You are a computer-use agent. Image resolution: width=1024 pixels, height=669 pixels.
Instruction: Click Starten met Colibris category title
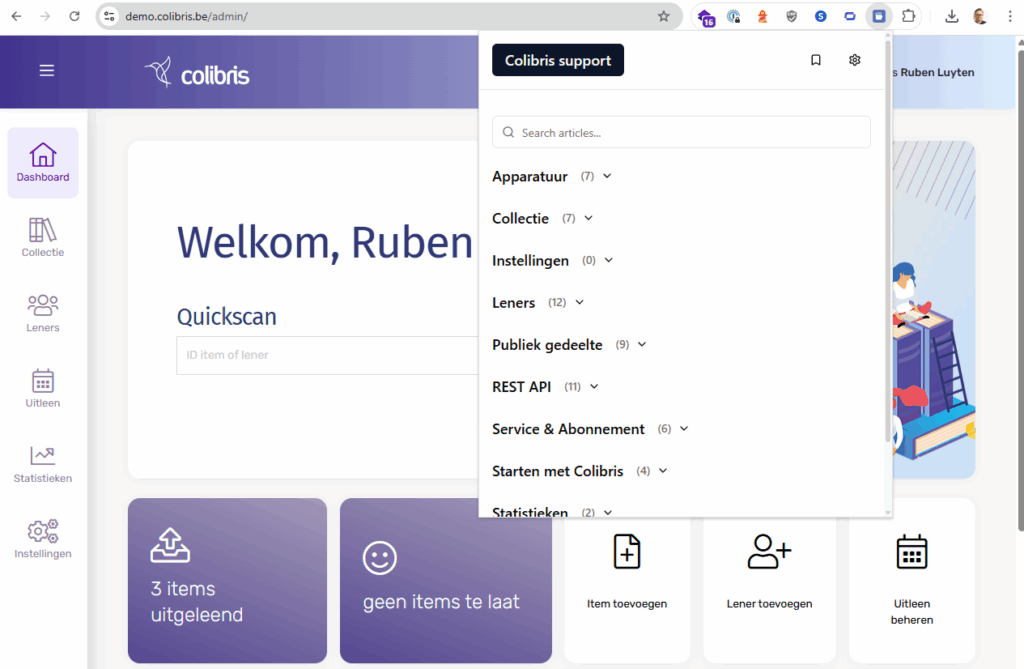coord(558,471)
